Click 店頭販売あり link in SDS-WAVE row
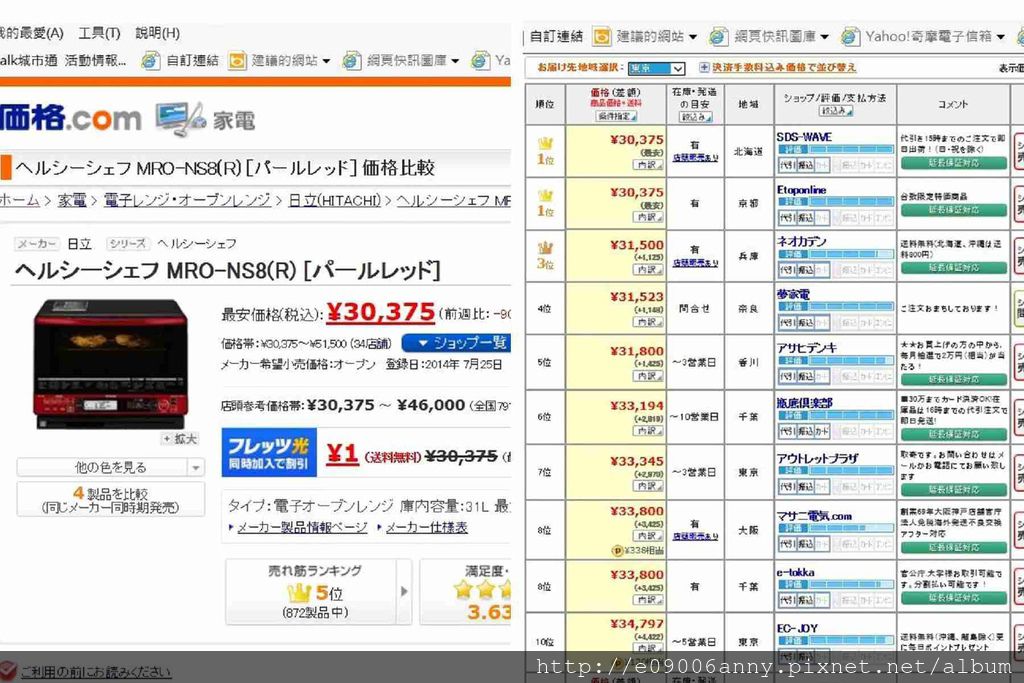This screenshot has width=1024, height=683. coord(696,158)
